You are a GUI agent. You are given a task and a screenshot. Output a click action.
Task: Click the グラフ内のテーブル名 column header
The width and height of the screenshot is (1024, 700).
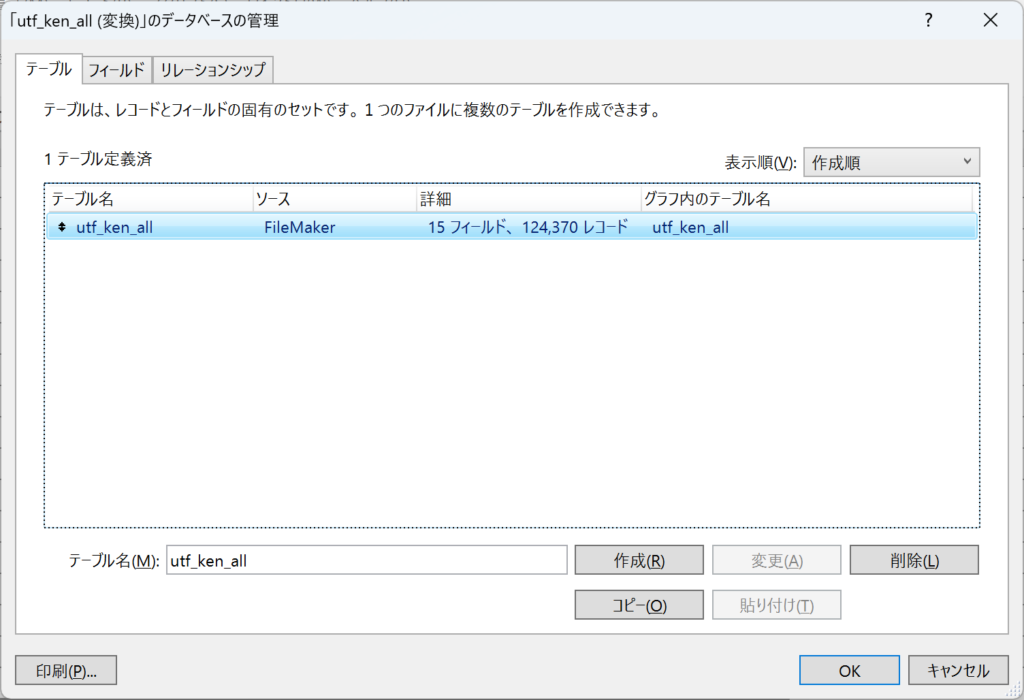pos(805,199)
